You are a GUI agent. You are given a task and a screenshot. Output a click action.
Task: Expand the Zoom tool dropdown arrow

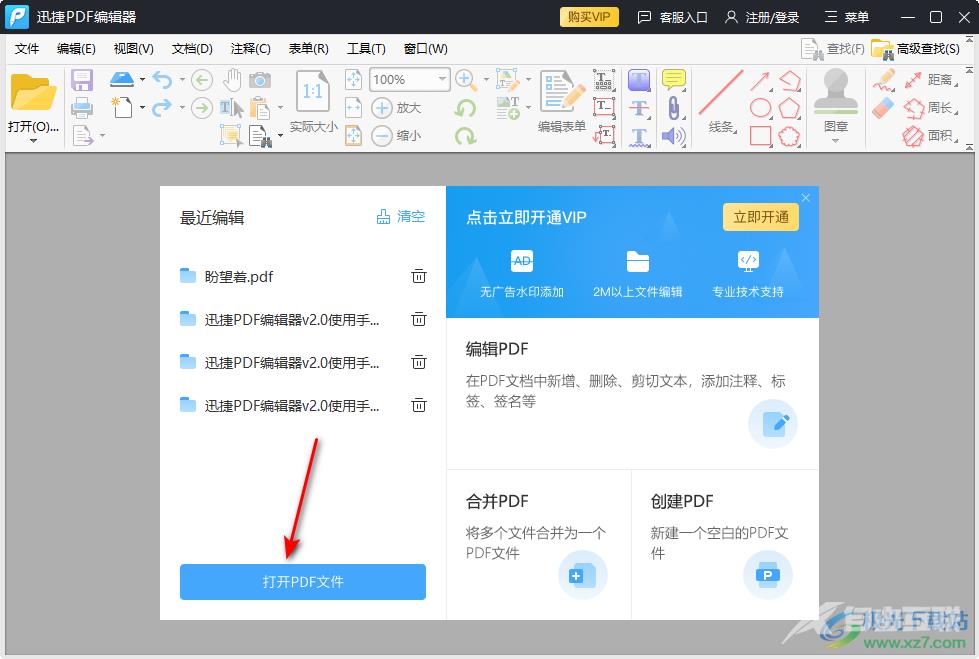(486, 79)
